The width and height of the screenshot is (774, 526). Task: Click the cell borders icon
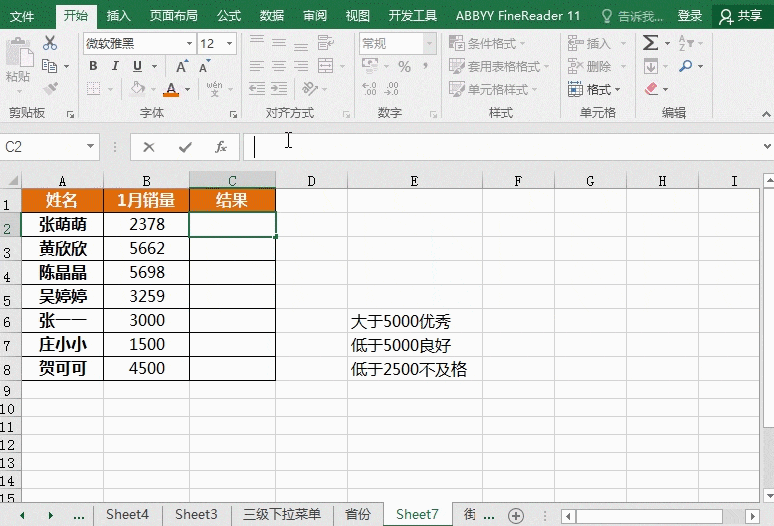pyautogui.click(x=93, y=89)
